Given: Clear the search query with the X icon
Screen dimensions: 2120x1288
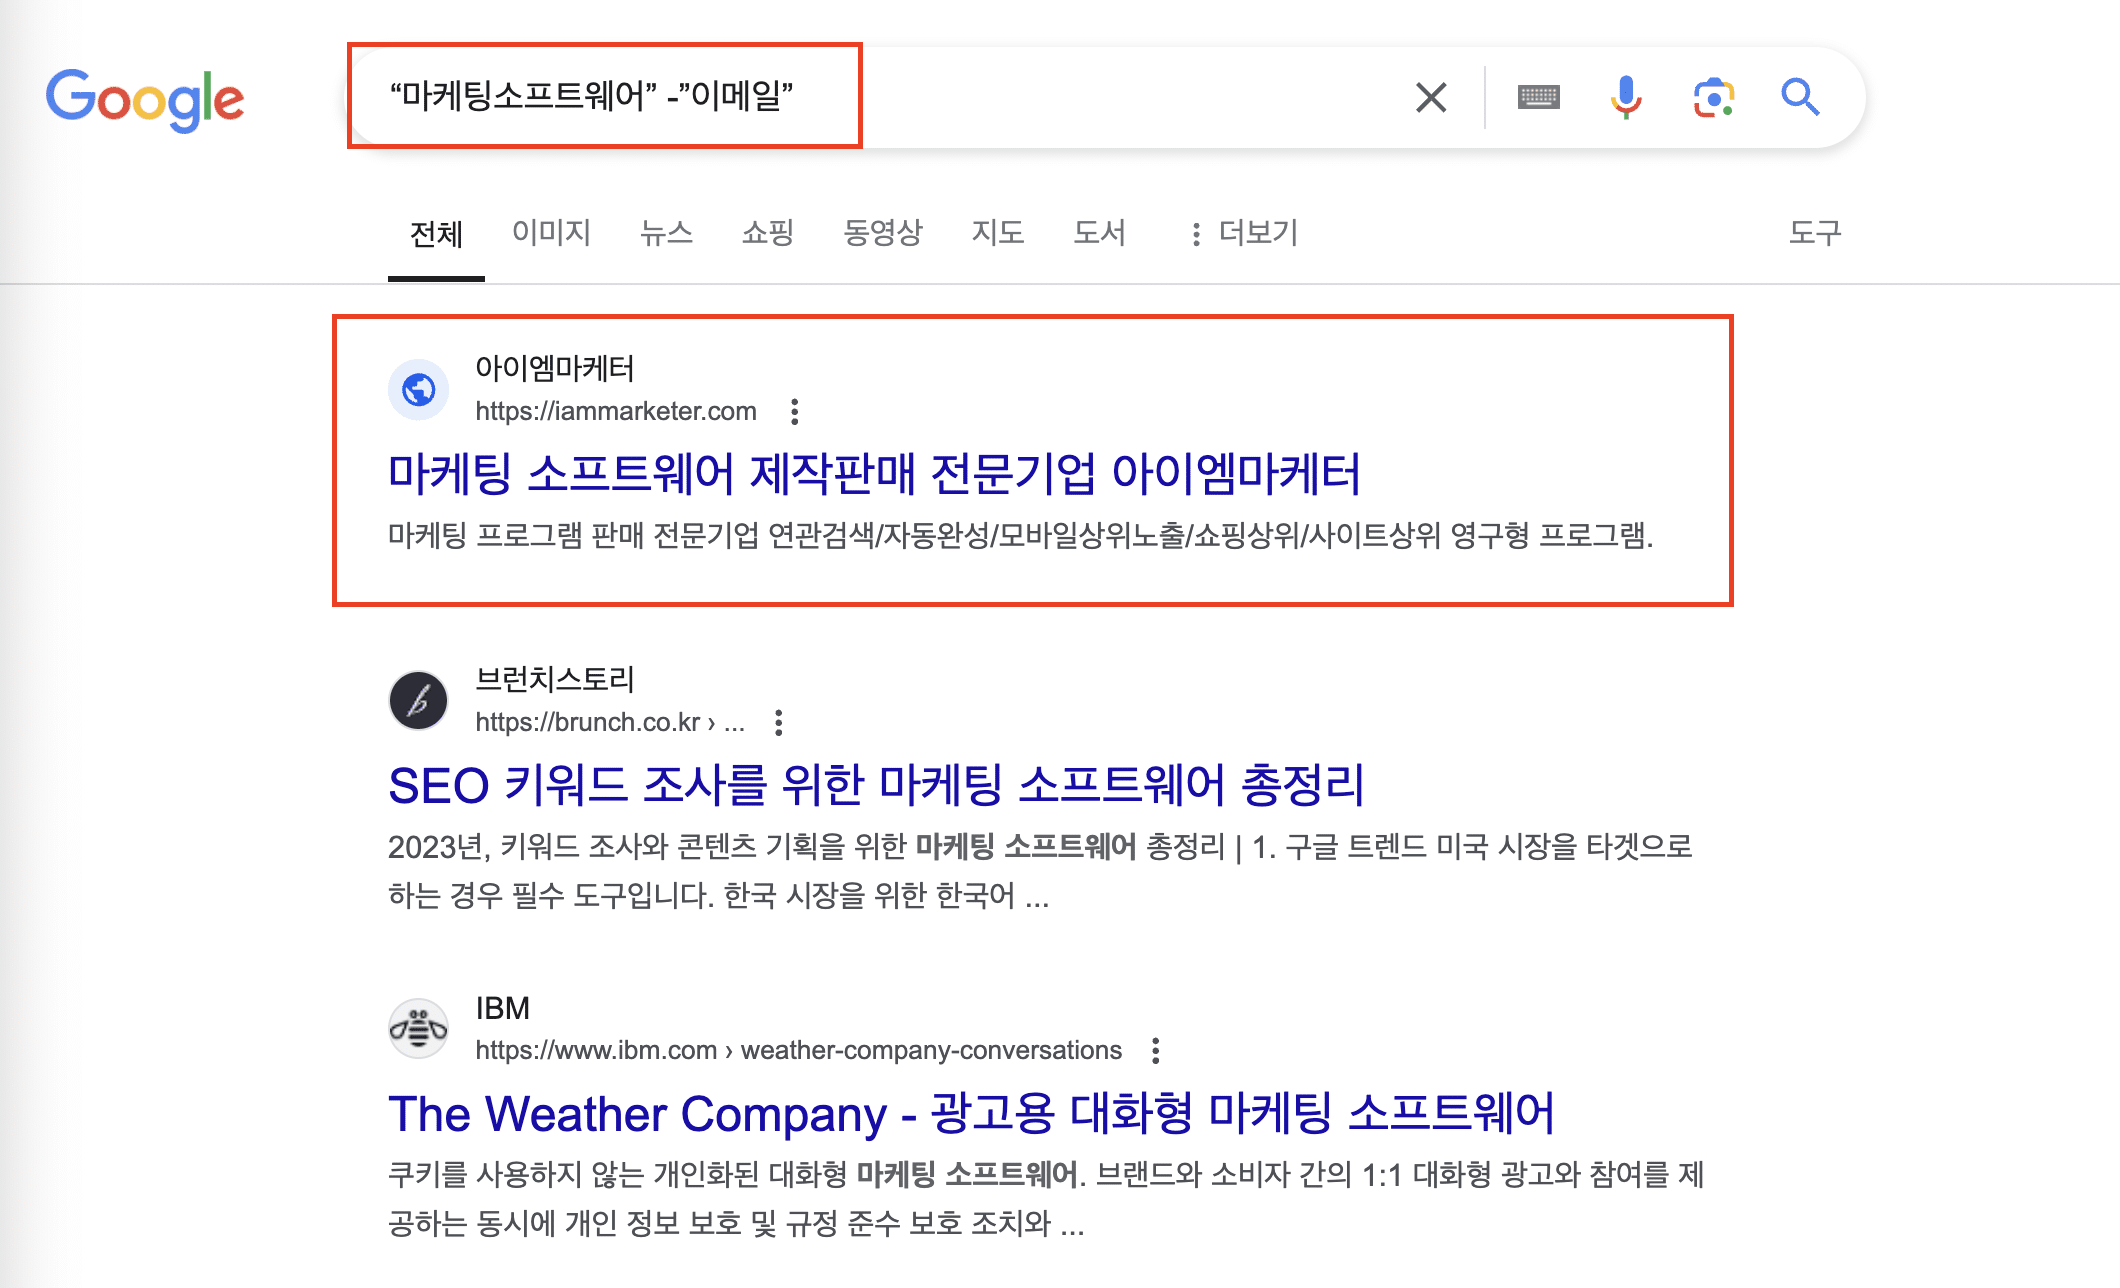Looking at the screenshot, I should pos(1431,97).
